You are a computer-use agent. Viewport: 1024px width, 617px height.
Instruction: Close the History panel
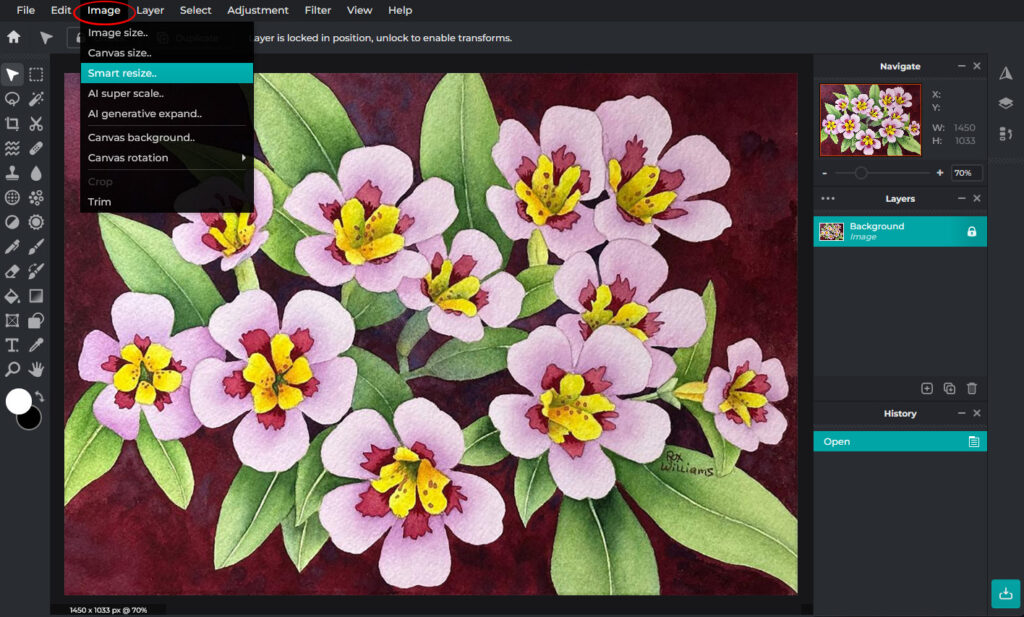click(977, 413)
